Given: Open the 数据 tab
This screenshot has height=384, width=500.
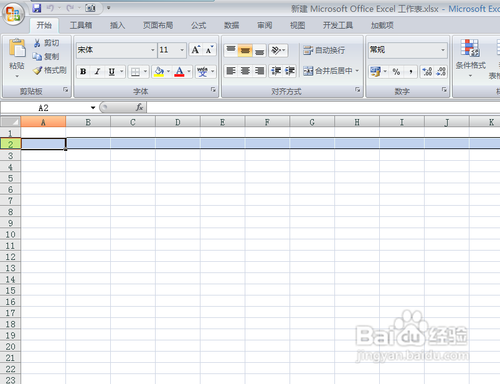Looking at the screenshot, I should (x=232, y=25).
